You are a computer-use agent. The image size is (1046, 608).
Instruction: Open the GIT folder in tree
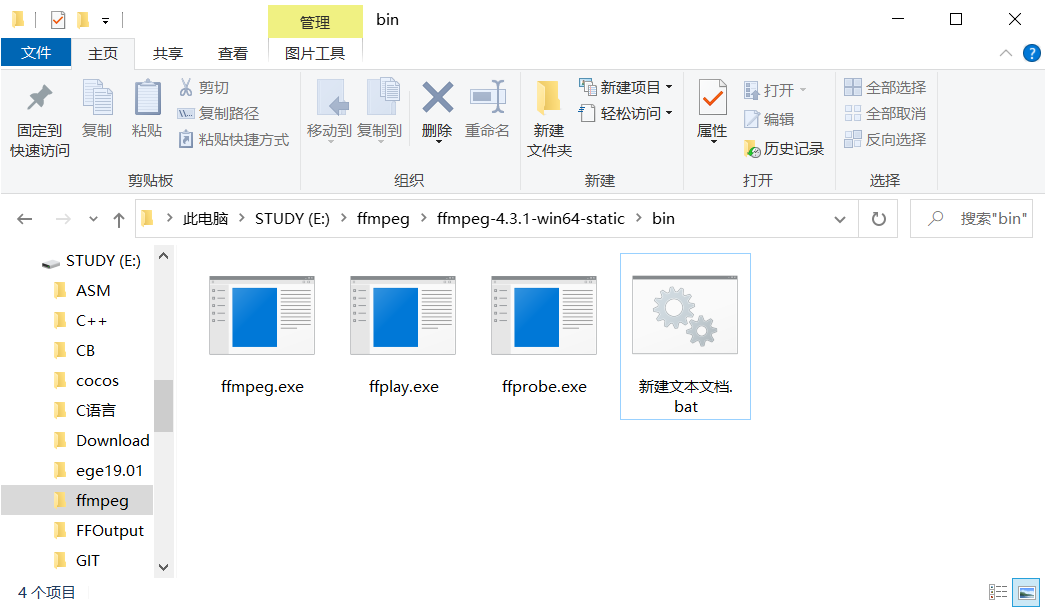(x=88, y=561)
